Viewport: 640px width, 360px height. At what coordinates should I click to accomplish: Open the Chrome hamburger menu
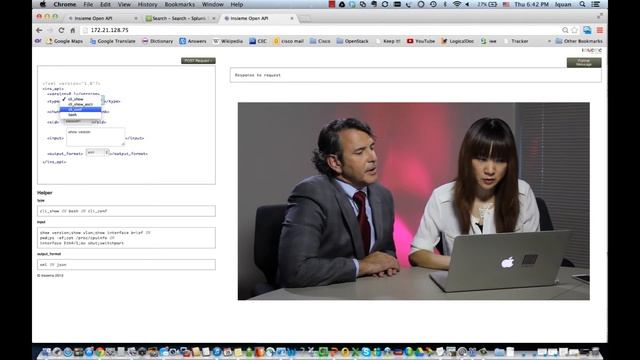(600, 30)
